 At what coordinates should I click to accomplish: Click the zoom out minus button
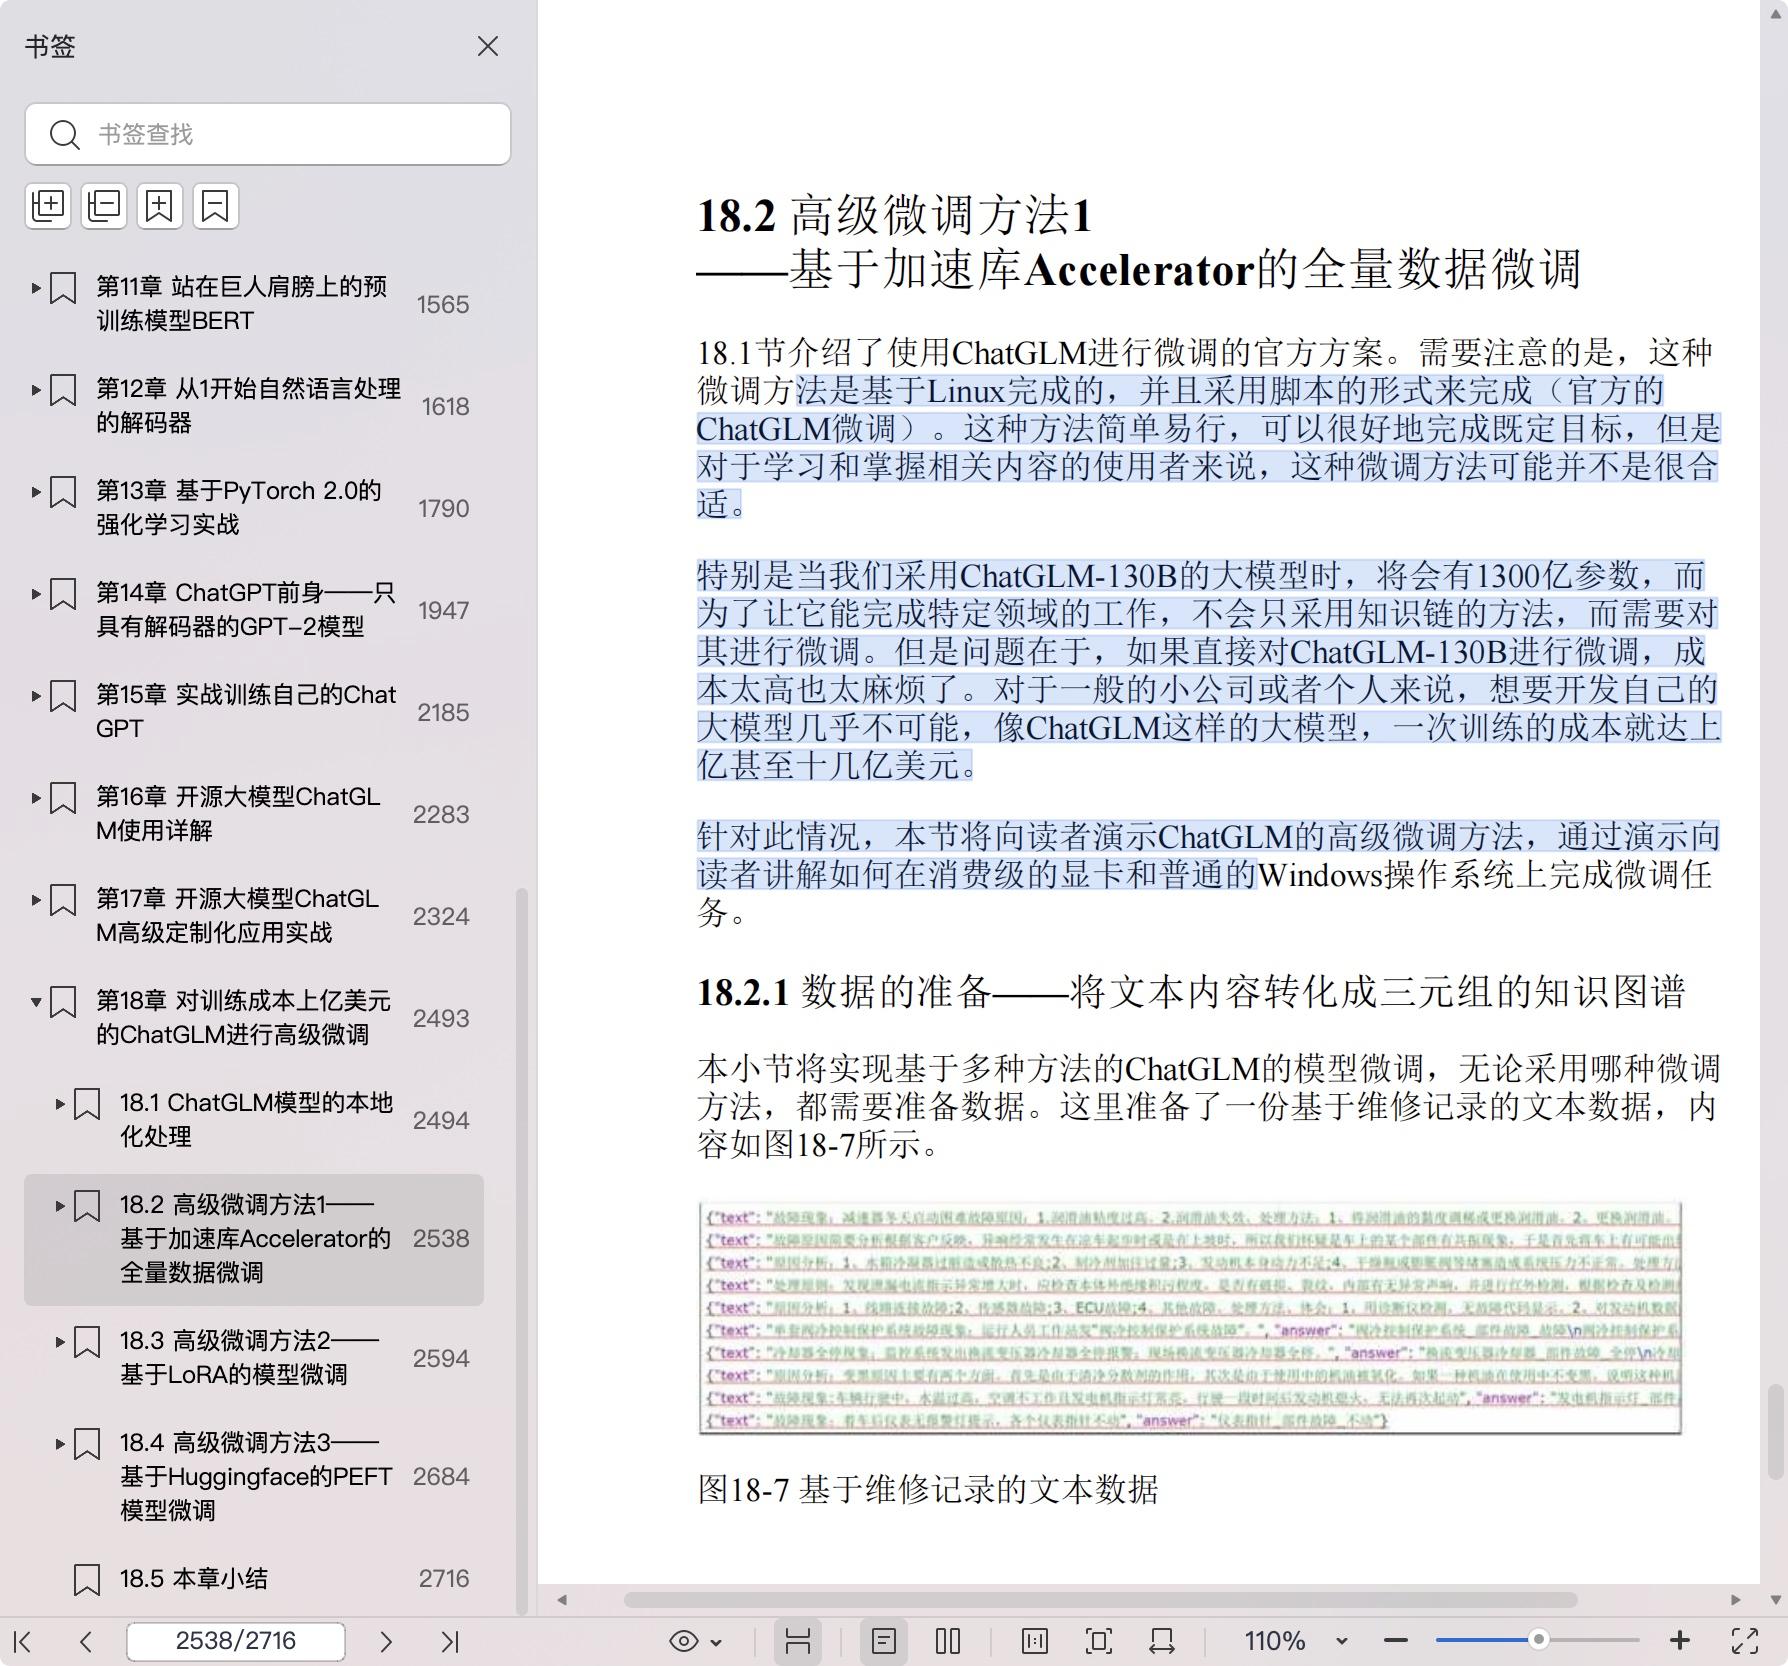click(1396, 1641)
